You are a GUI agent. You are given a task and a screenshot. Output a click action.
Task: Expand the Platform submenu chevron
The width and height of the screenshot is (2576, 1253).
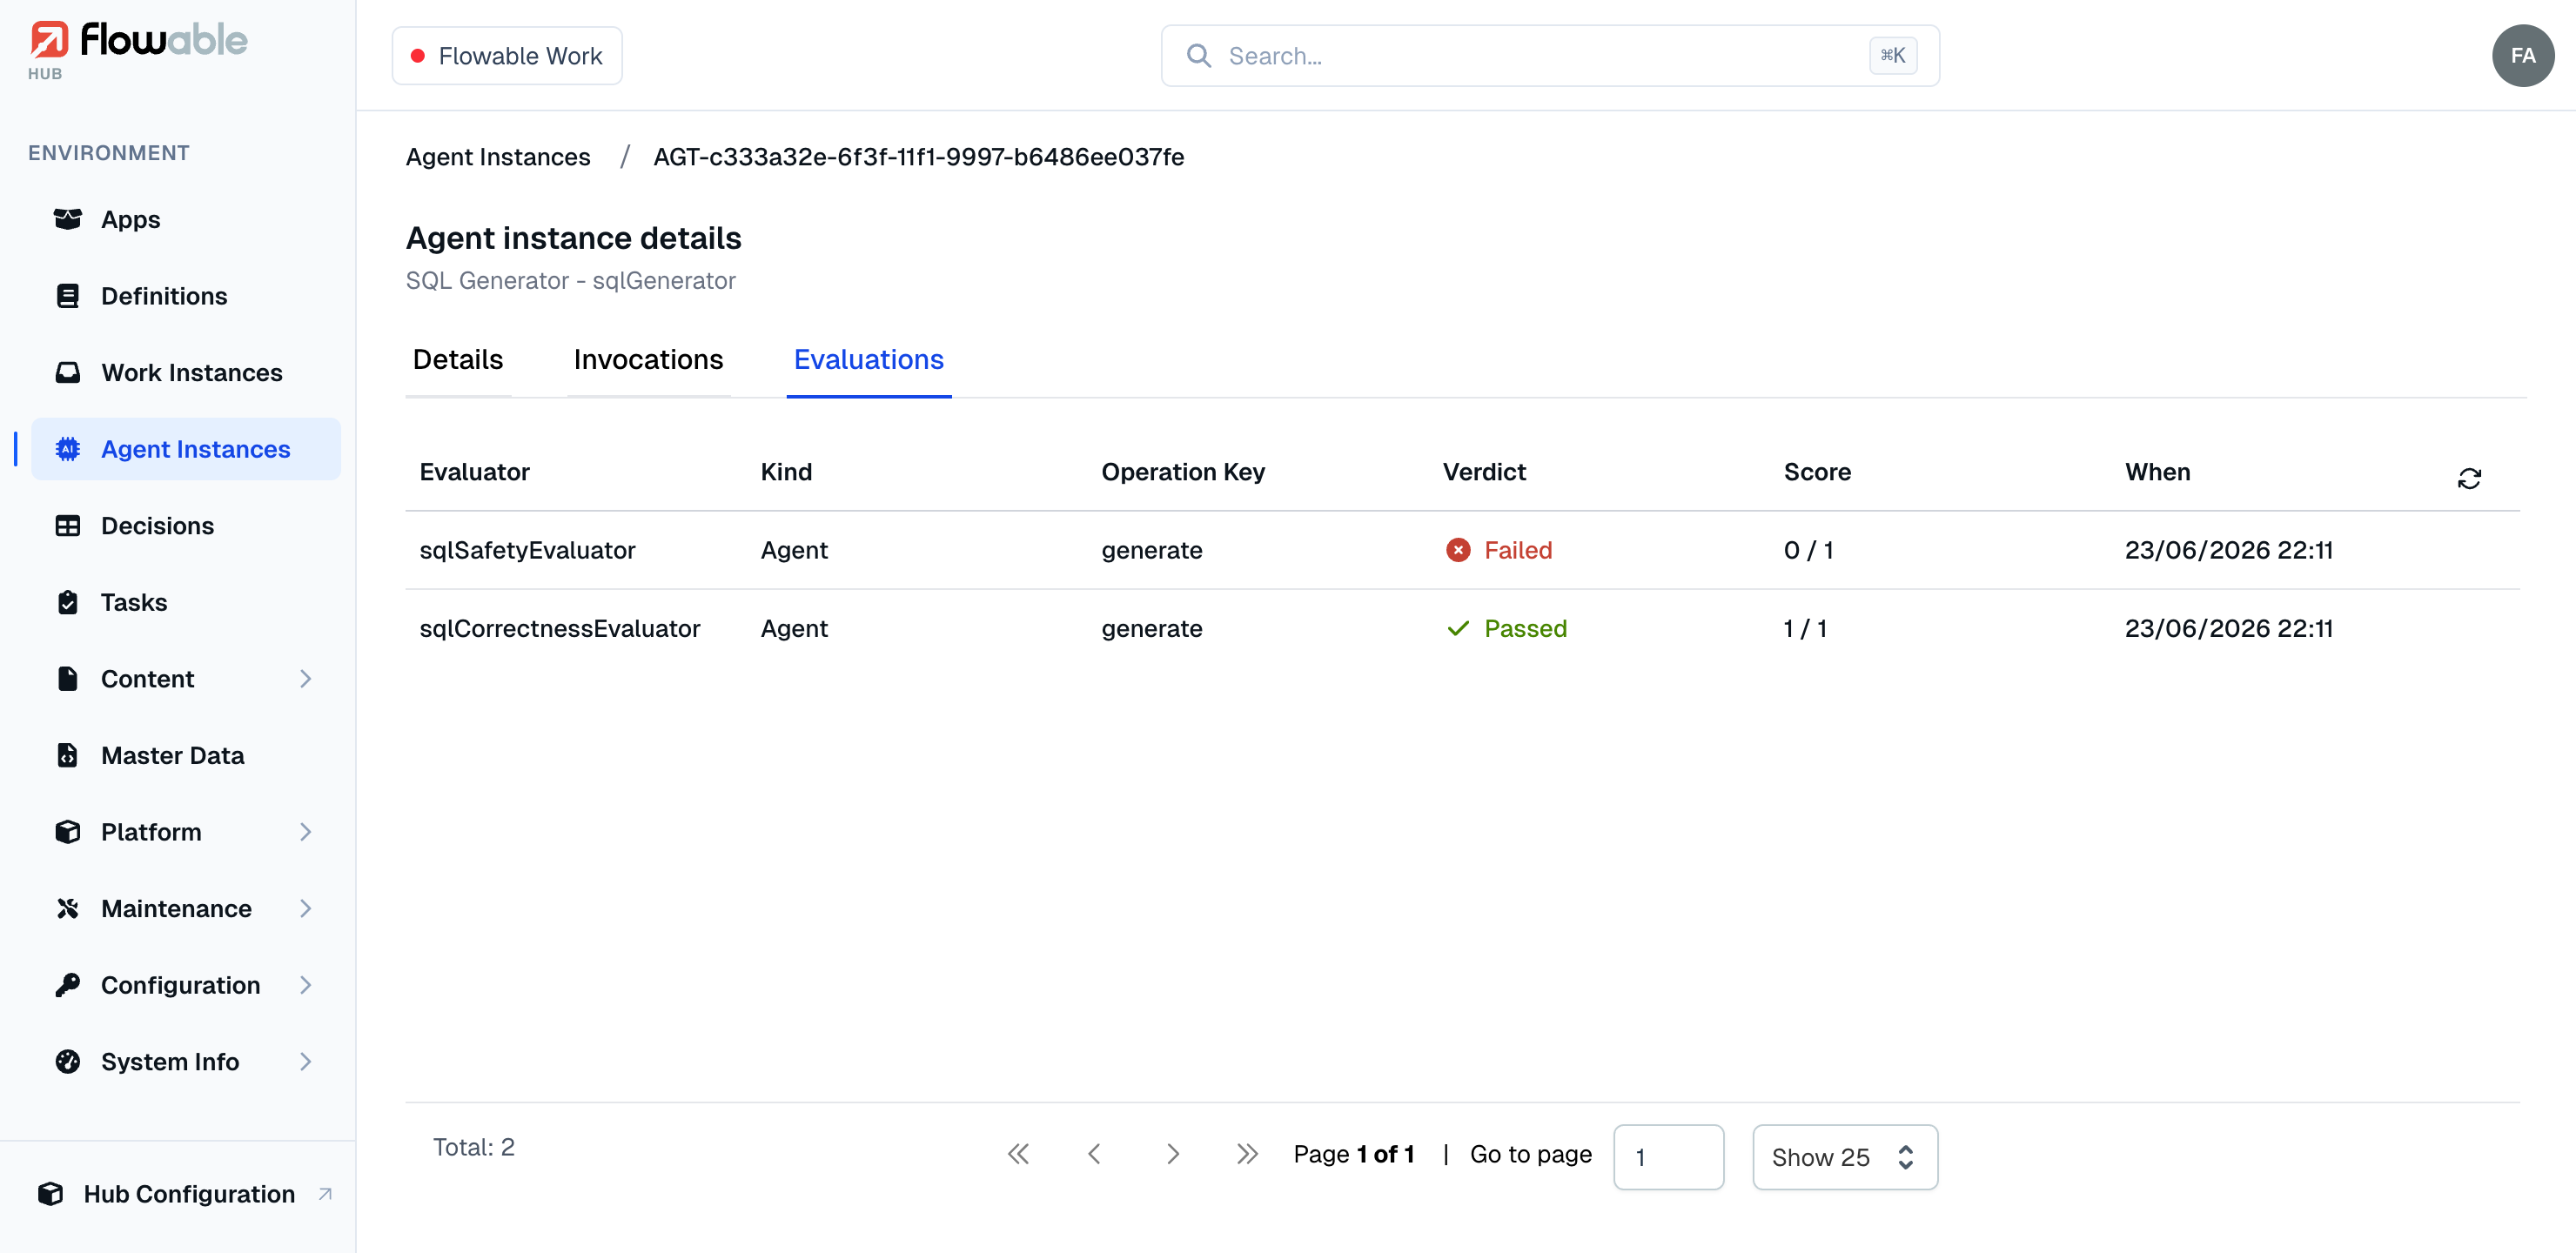click(x=306, y=832)
